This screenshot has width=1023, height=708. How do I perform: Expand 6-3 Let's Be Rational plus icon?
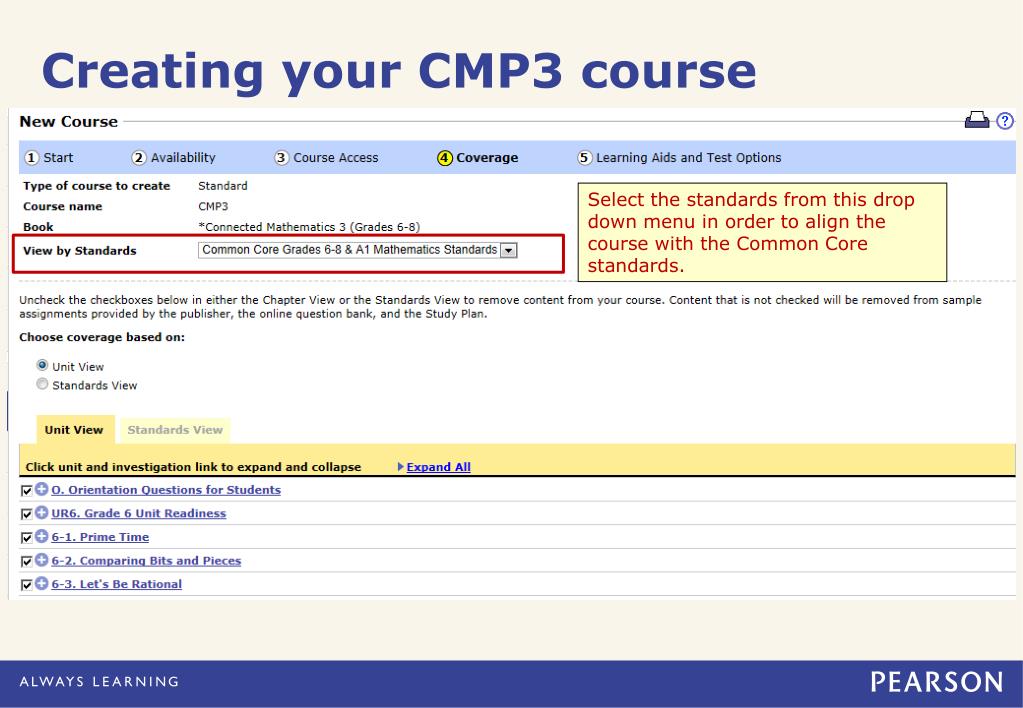pos(42,583)
